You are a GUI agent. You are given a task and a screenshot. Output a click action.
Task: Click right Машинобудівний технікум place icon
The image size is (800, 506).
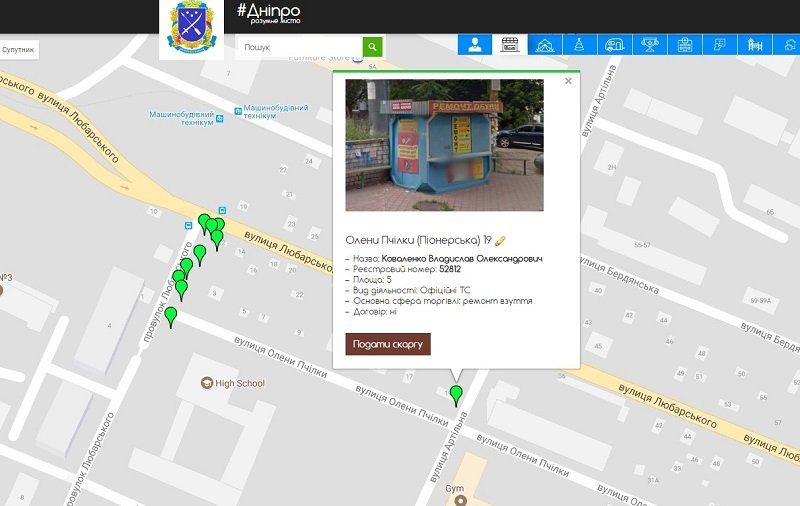(x=238, y=111)
